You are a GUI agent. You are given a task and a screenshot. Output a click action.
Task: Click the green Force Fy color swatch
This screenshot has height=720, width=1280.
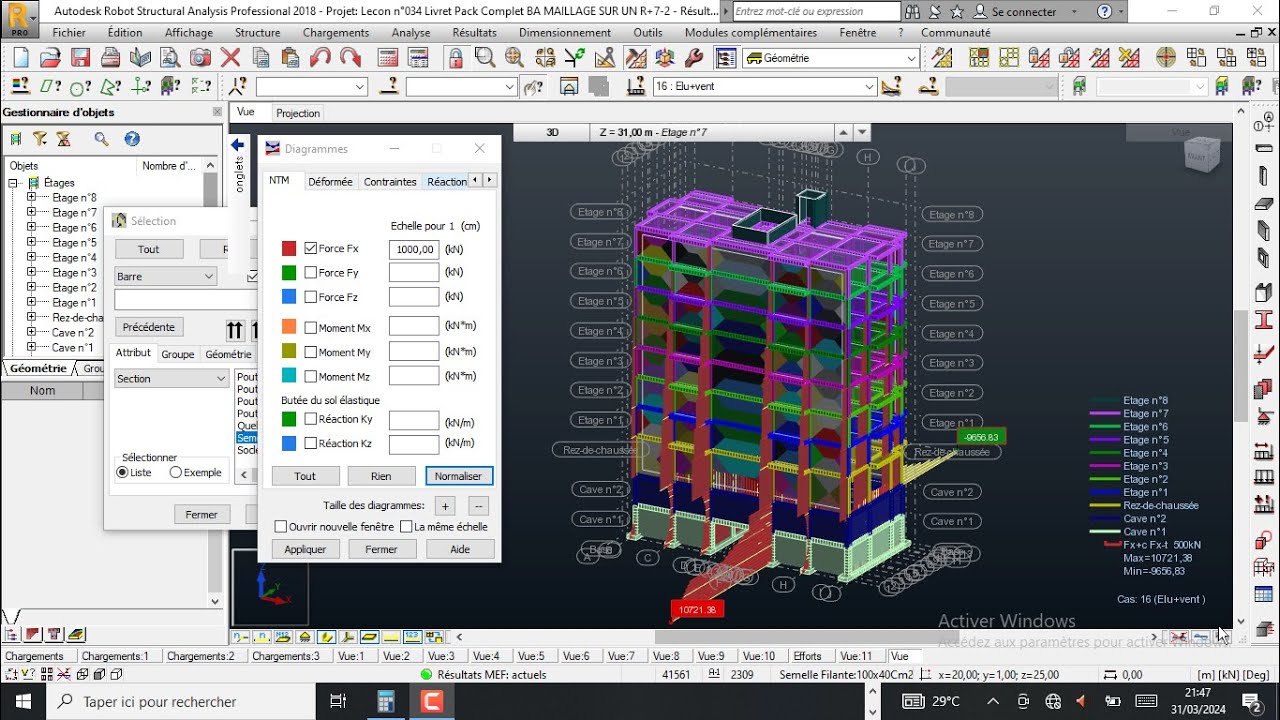[289, 272]
